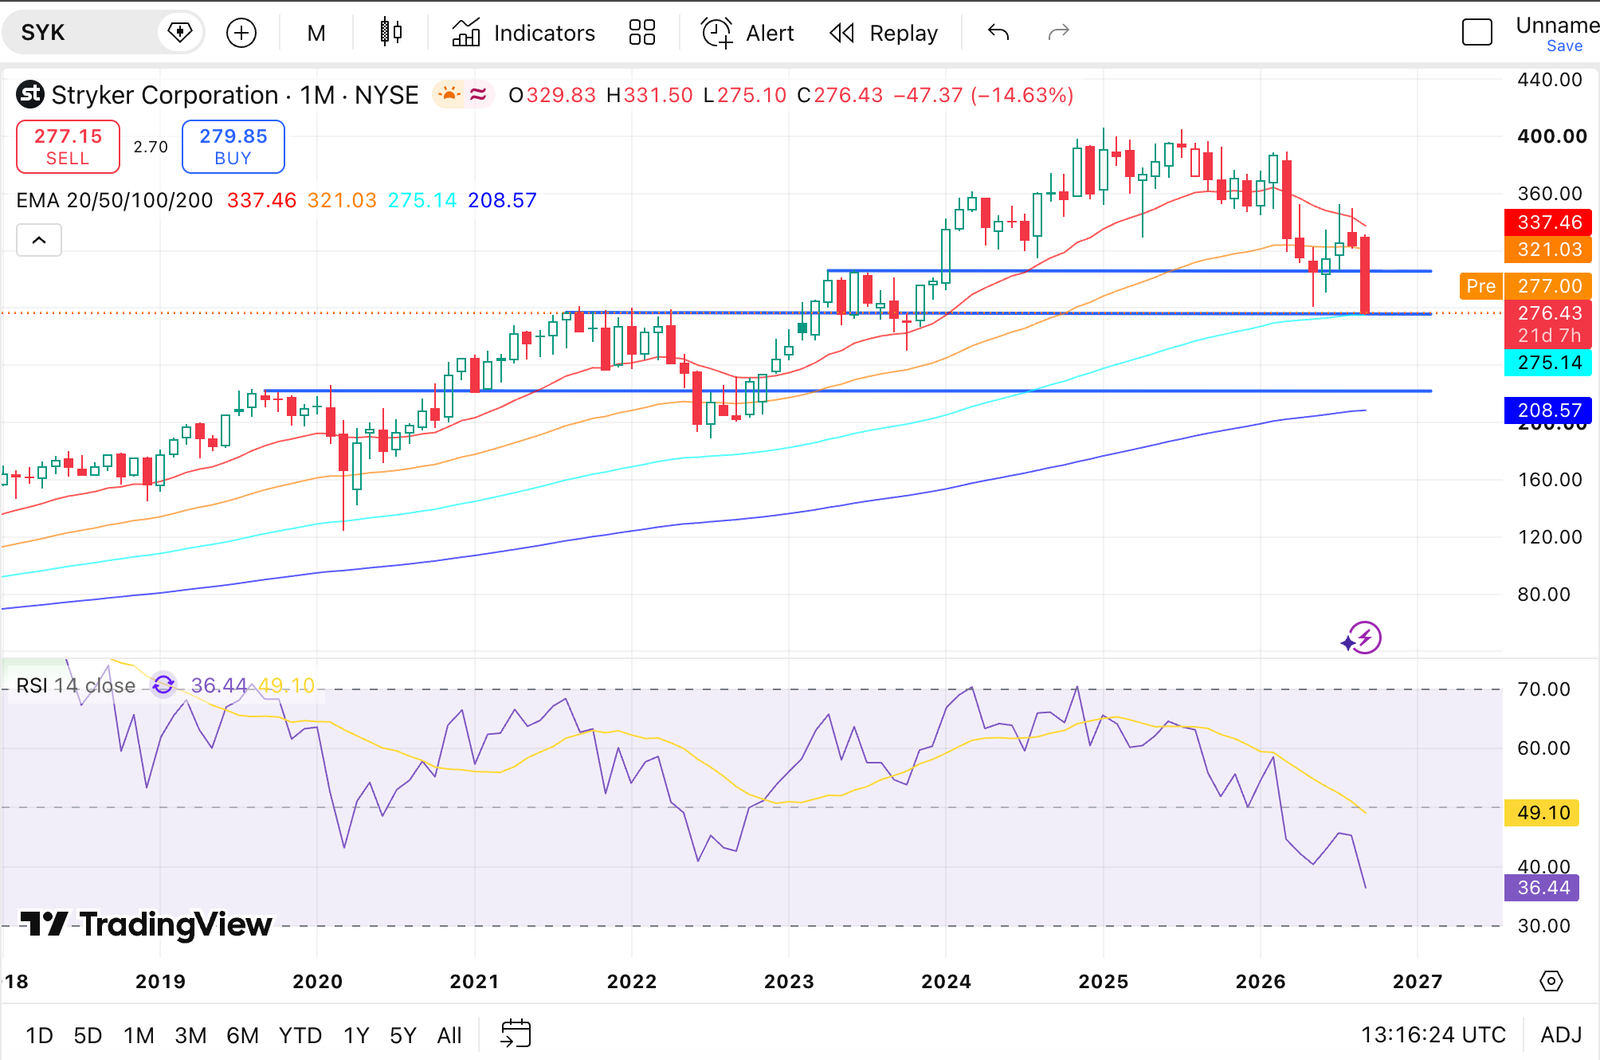Click the orange Pre pre-market label
Image resolution: width=1600 pixels, height=1060 pixels.
click(1481, 286)
